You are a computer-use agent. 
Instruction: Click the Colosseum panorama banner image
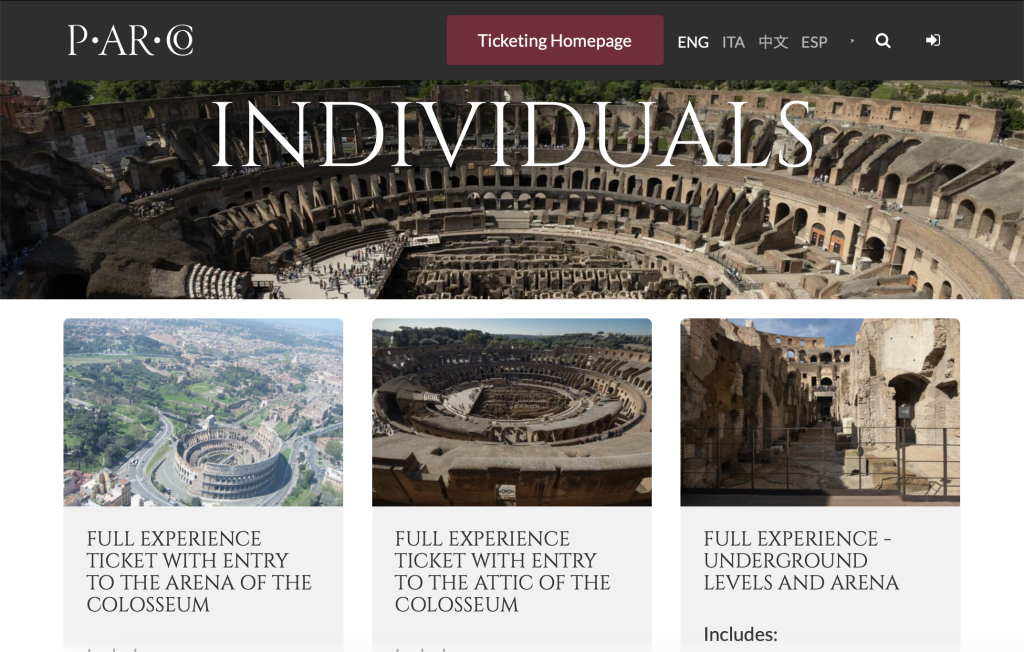click(512, 240)
